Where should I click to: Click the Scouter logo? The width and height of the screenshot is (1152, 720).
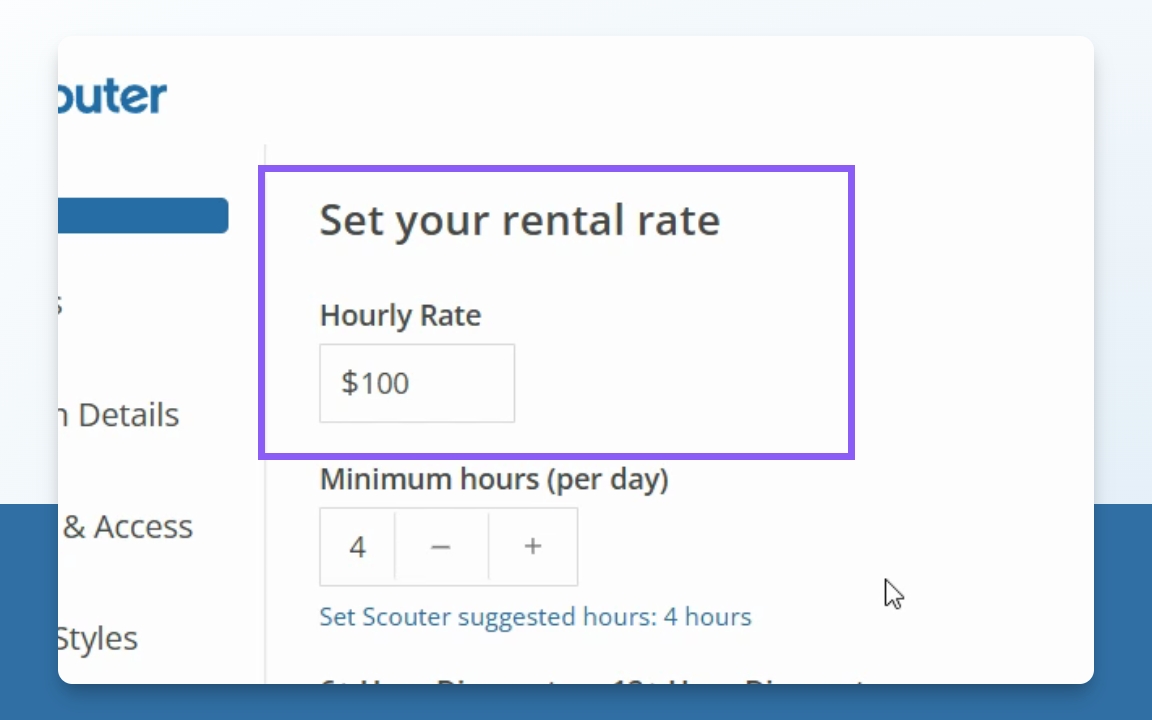pos(112,97)
